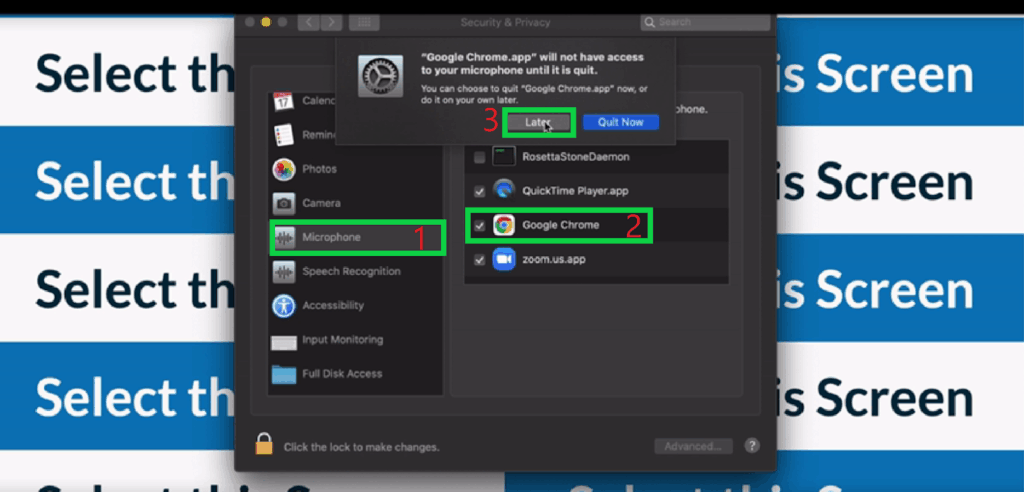Choose Camera in the sidebar list
The height and width of the screenshot is (492, 1024).
(x=320, y=203)
